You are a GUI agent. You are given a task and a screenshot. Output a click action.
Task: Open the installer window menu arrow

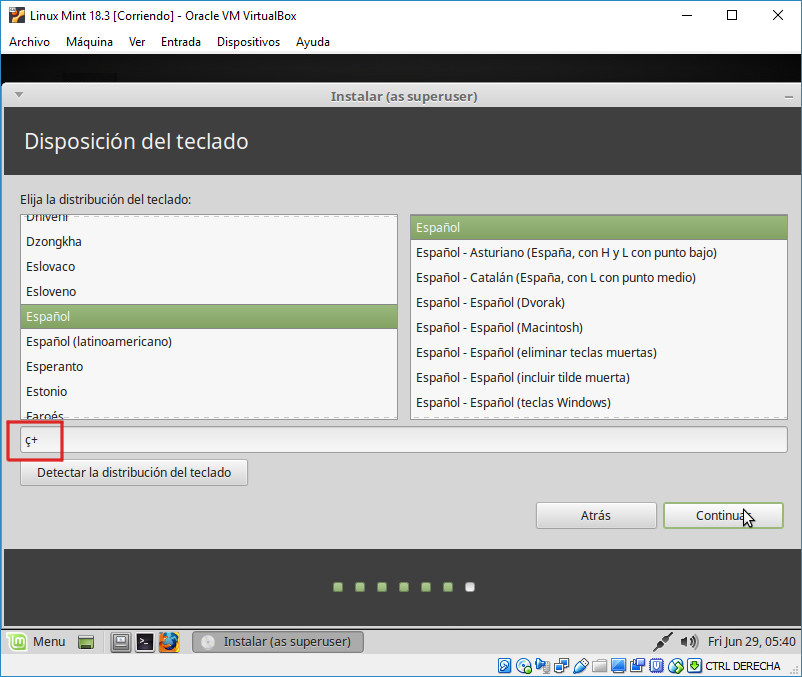[19, 95]
